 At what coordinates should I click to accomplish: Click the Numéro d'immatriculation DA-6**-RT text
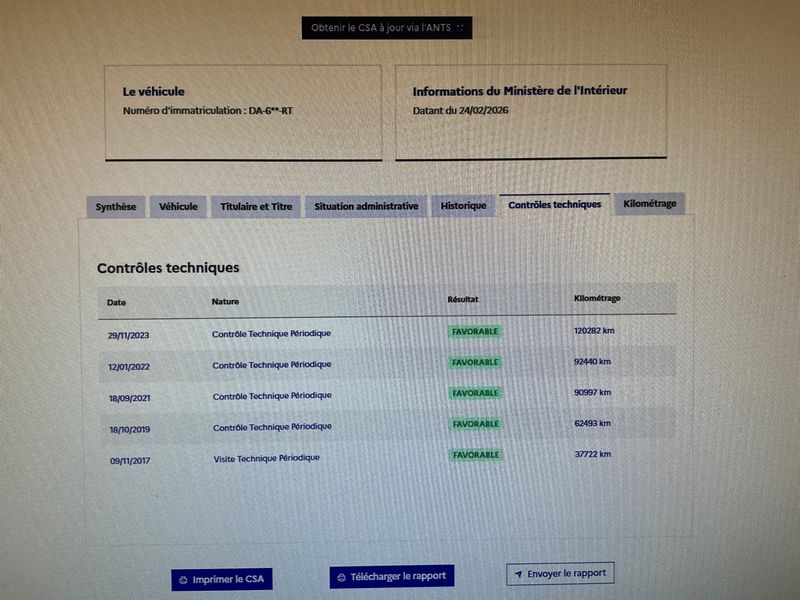click(208, 111)
